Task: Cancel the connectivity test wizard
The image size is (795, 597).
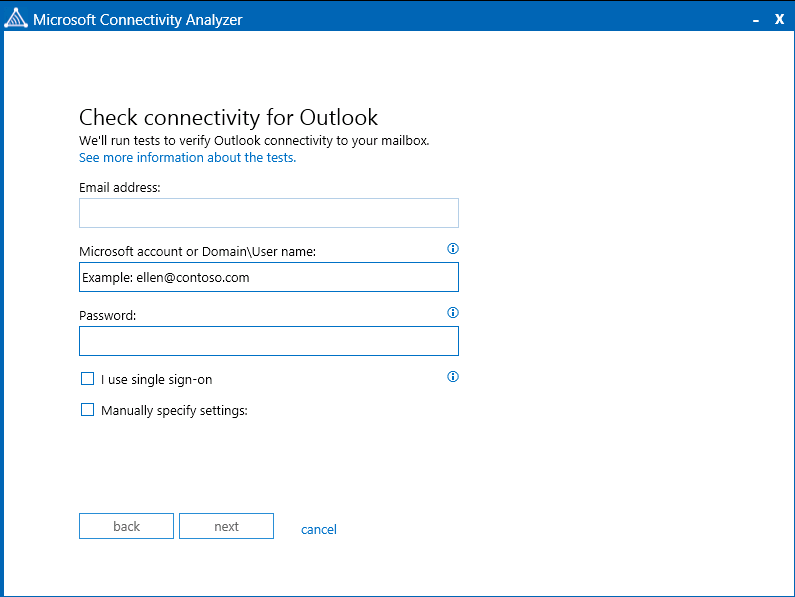Action: [x=318, y=529]
